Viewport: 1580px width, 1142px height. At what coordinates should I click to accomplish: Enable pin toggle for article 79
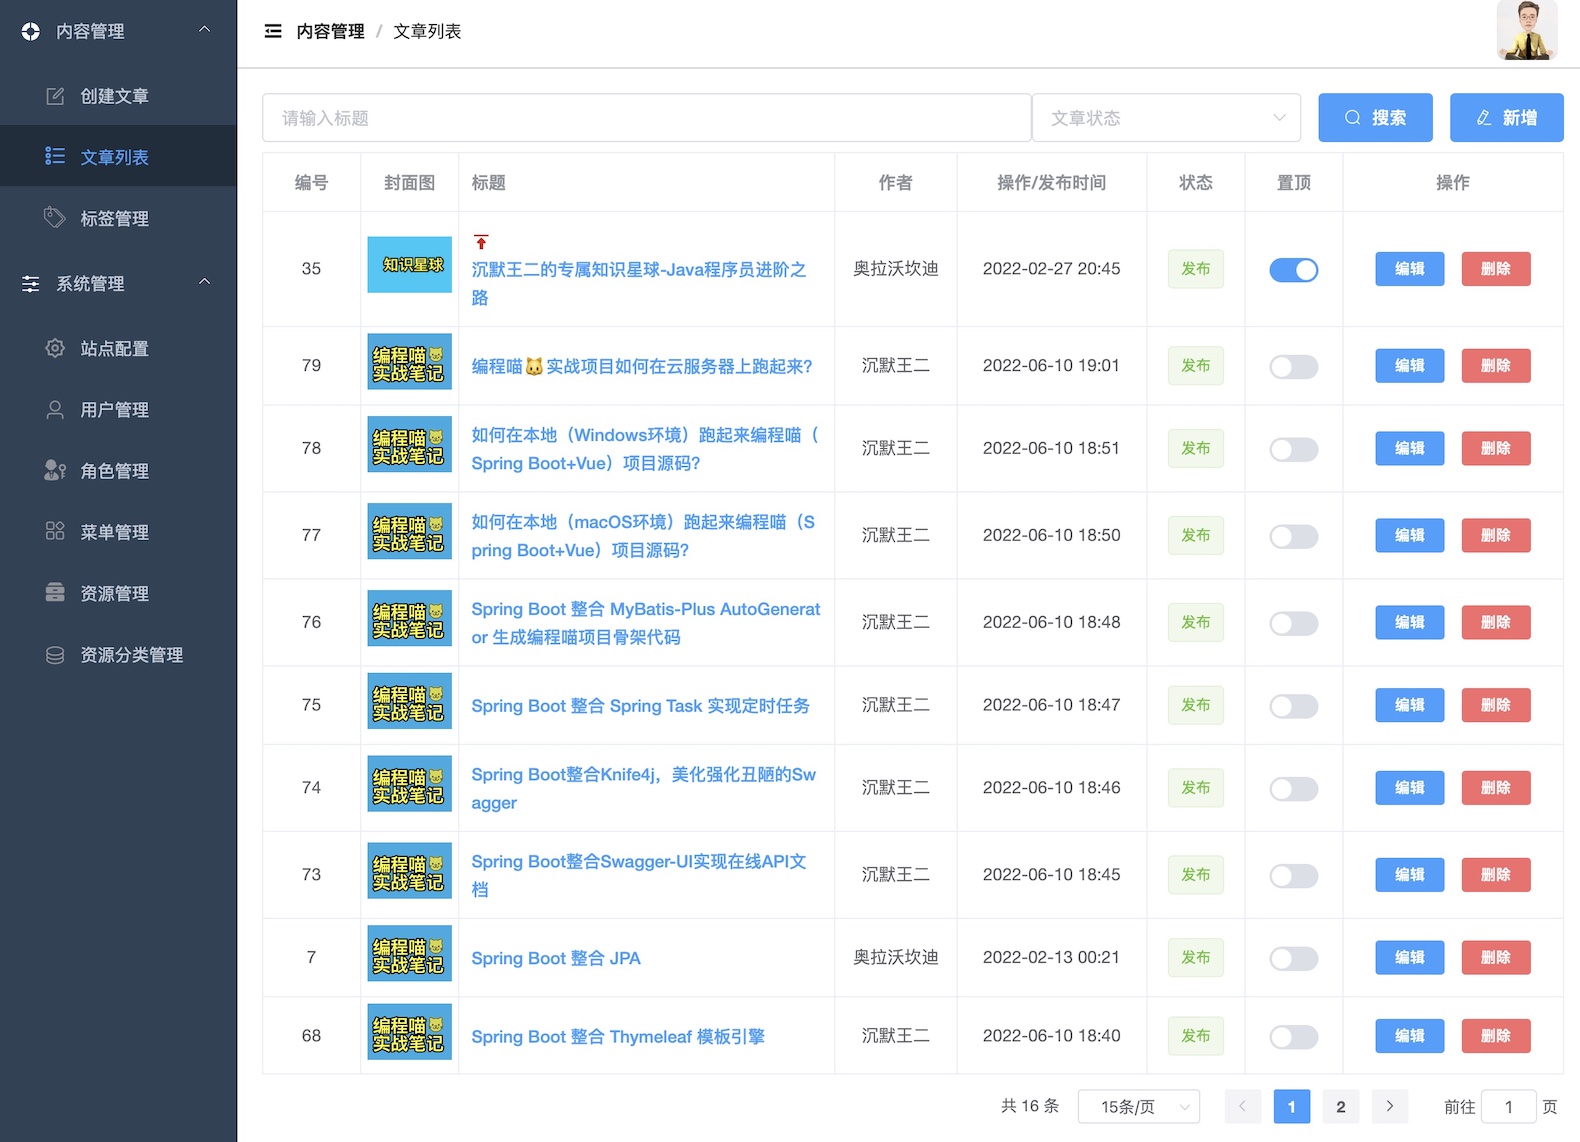click(1294, 367)
